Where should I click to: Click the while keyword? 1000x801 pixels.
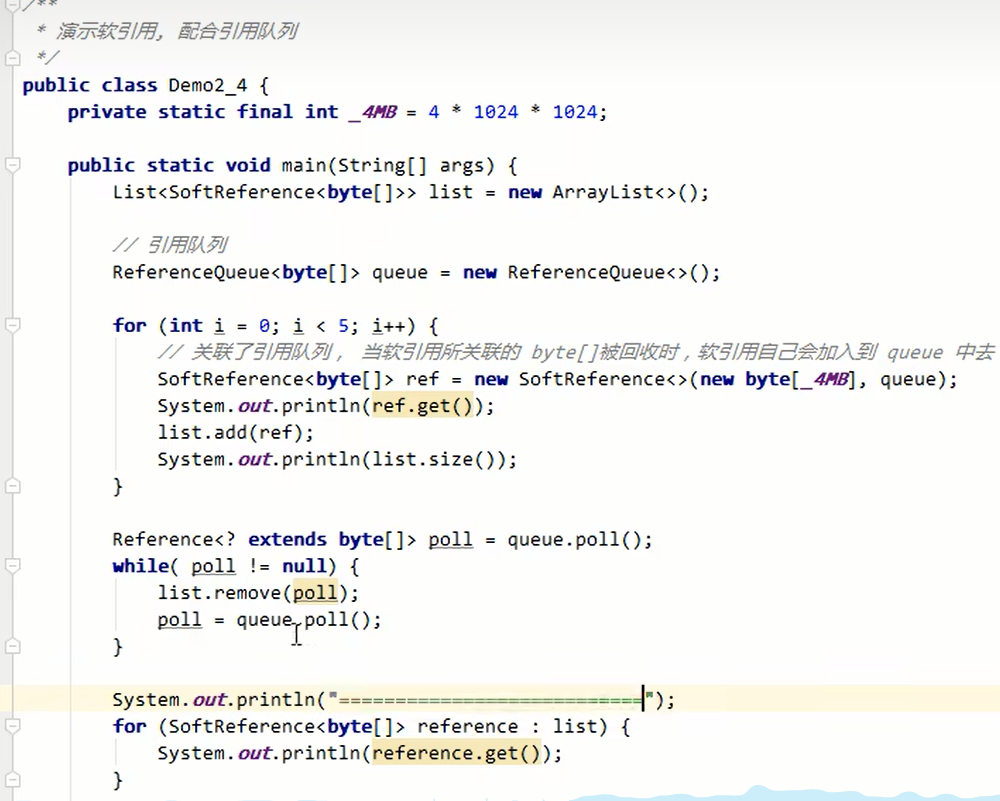coord(141,566)
